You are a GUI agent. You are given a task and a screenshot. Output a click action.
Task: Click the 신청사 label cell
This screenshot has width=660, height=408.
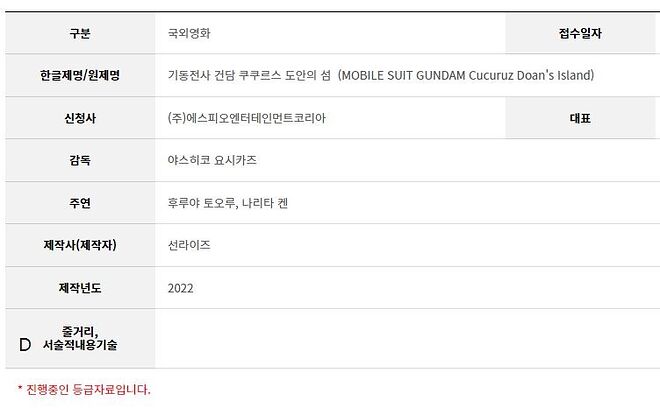click(x=80, y=118)
